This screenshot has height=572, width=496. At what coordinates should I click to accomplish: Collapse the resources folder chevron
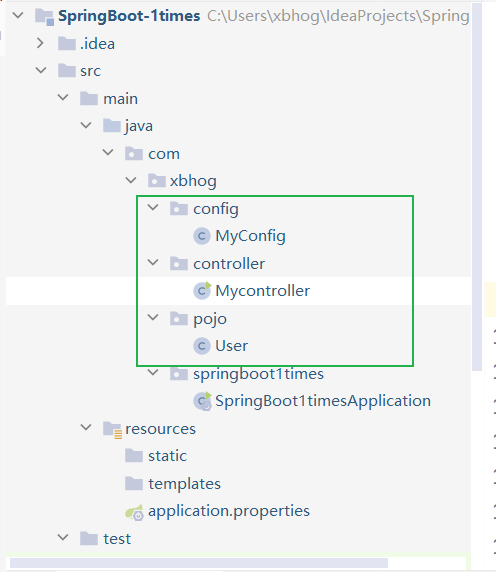pyautogui.click(x=86, y=427)
